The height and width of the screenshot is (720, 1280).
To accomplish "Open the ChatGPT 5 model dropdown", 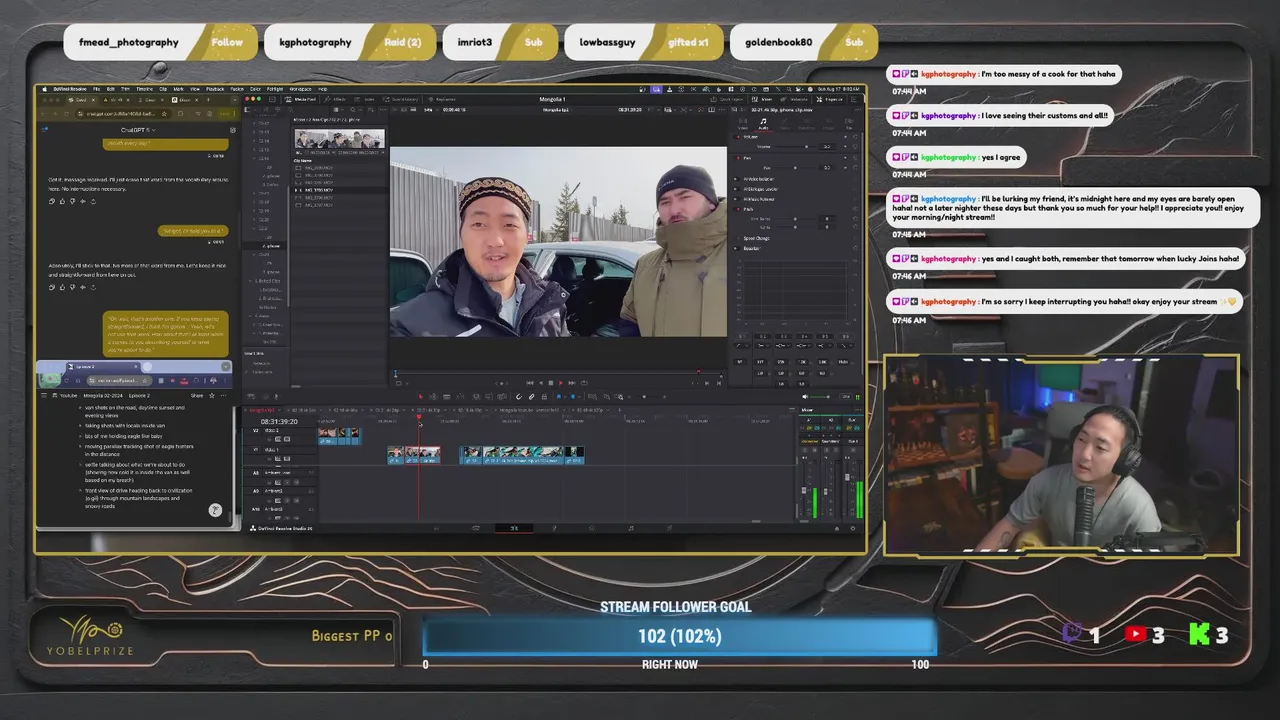I will click(x=137, y=130).
